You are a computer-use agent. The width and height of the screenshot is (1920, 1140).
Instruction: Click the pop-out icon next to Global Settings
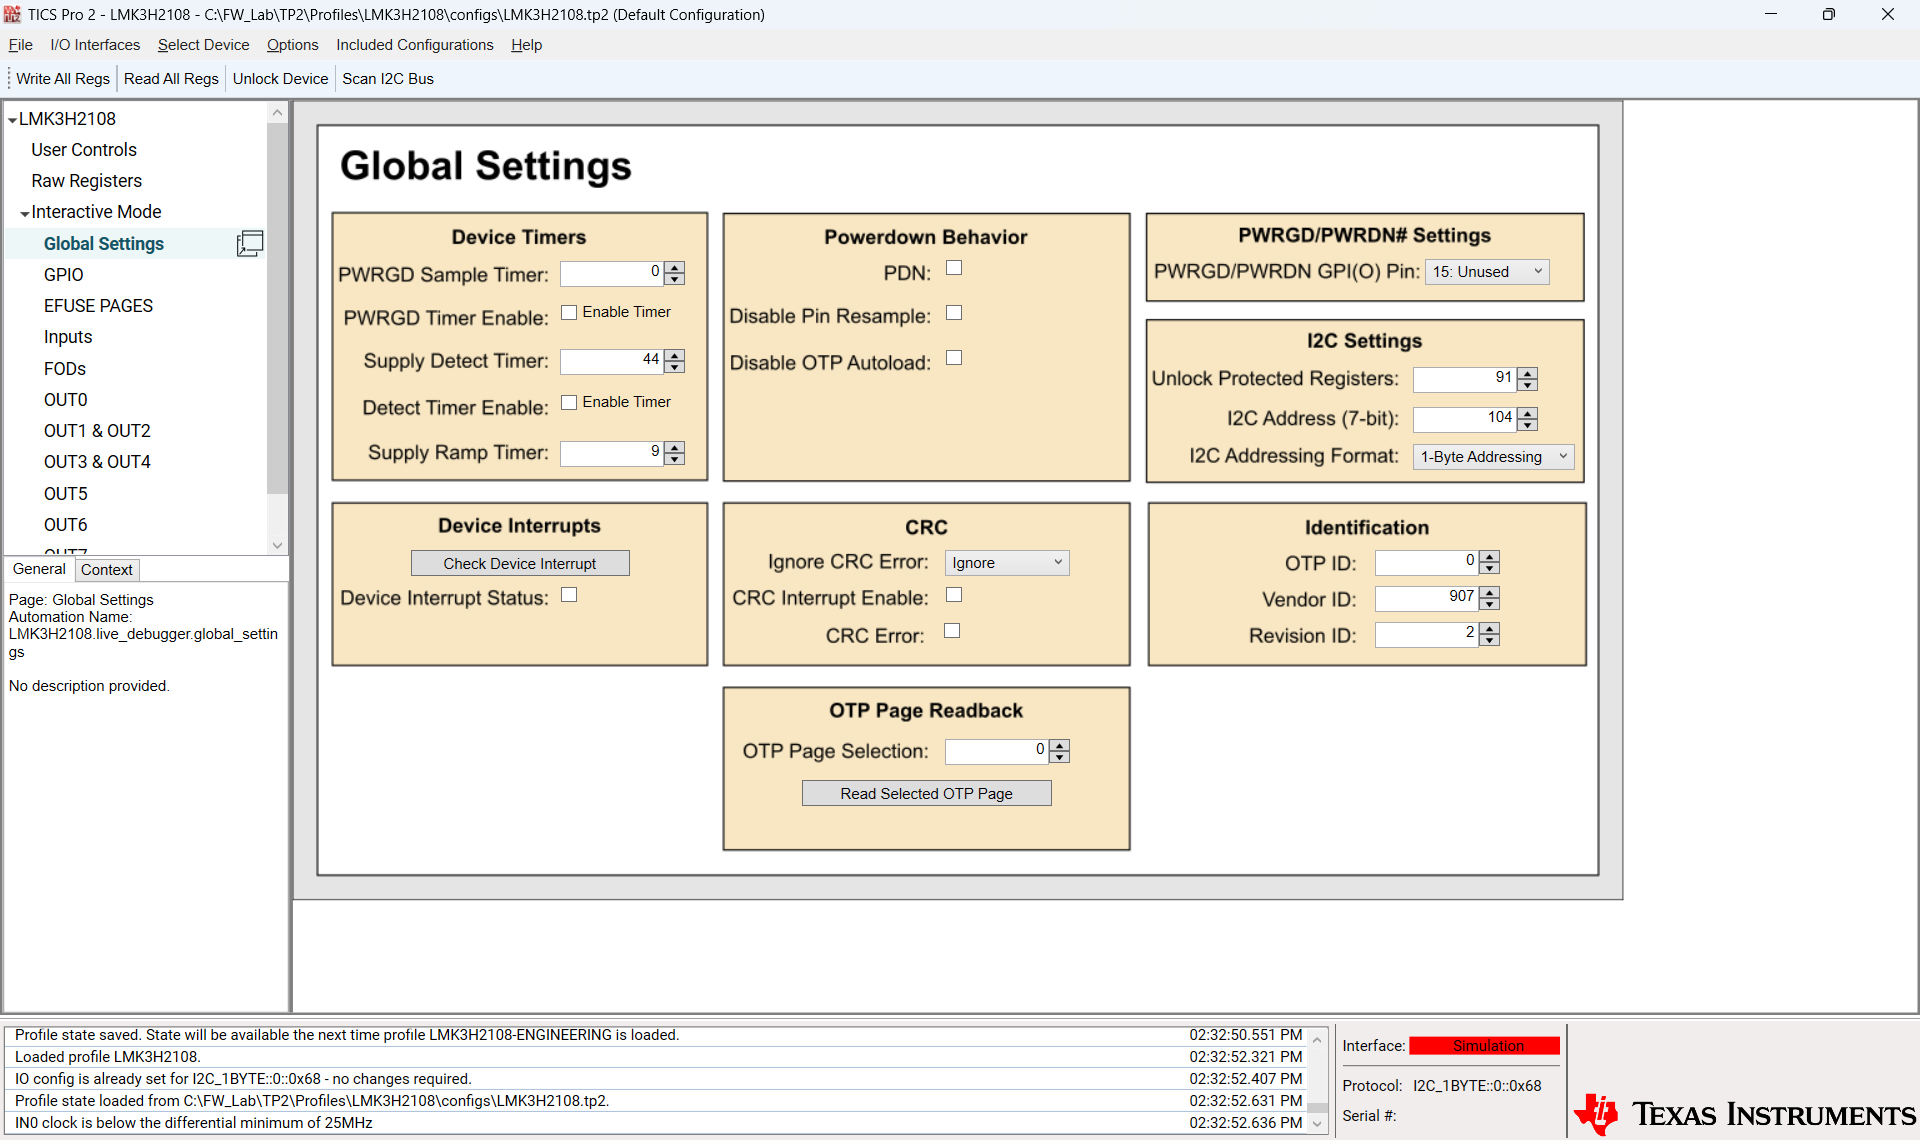pos(250,243)
